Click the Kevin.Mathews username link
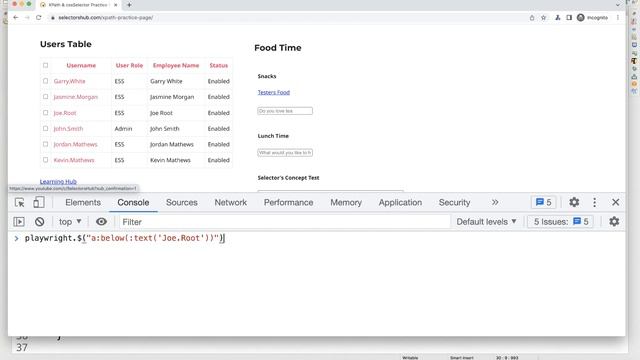This screenshot has height=360, width=640. [x=74, y=160]
